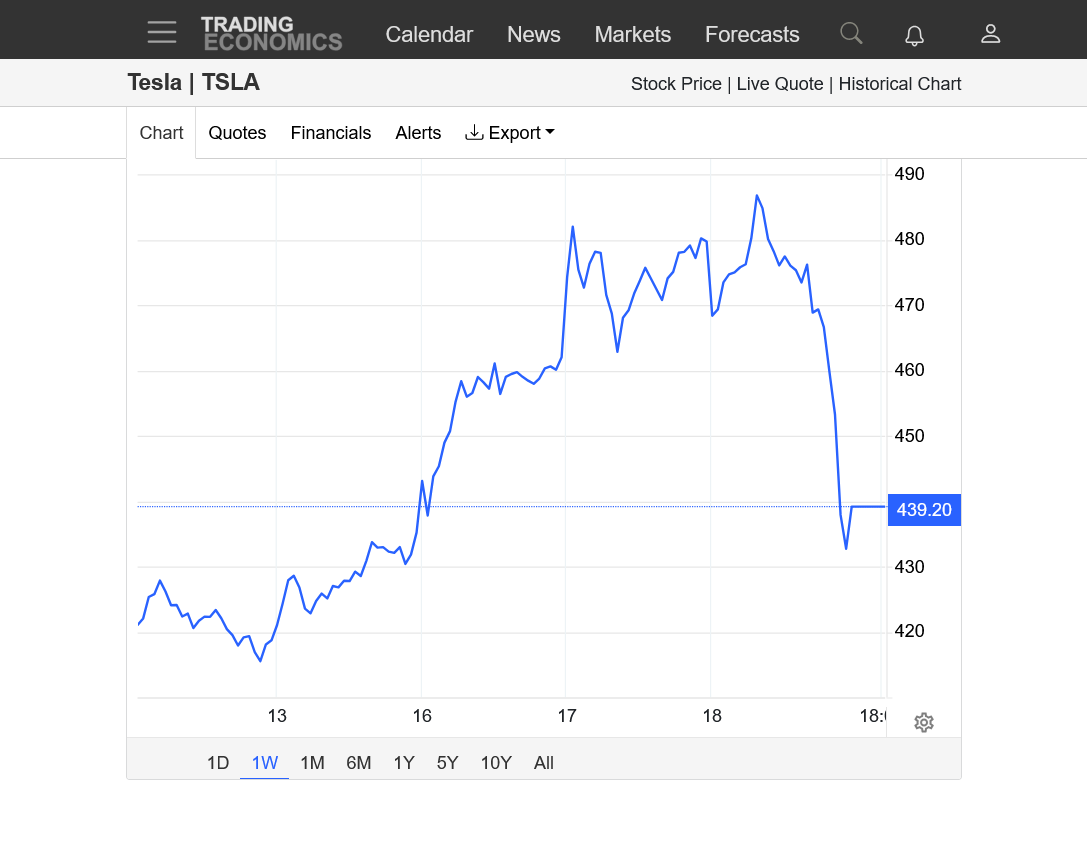This screenshot has height=849, width=1087.
Task: Click the date label 18 on time axis
Action: point(712,716)
